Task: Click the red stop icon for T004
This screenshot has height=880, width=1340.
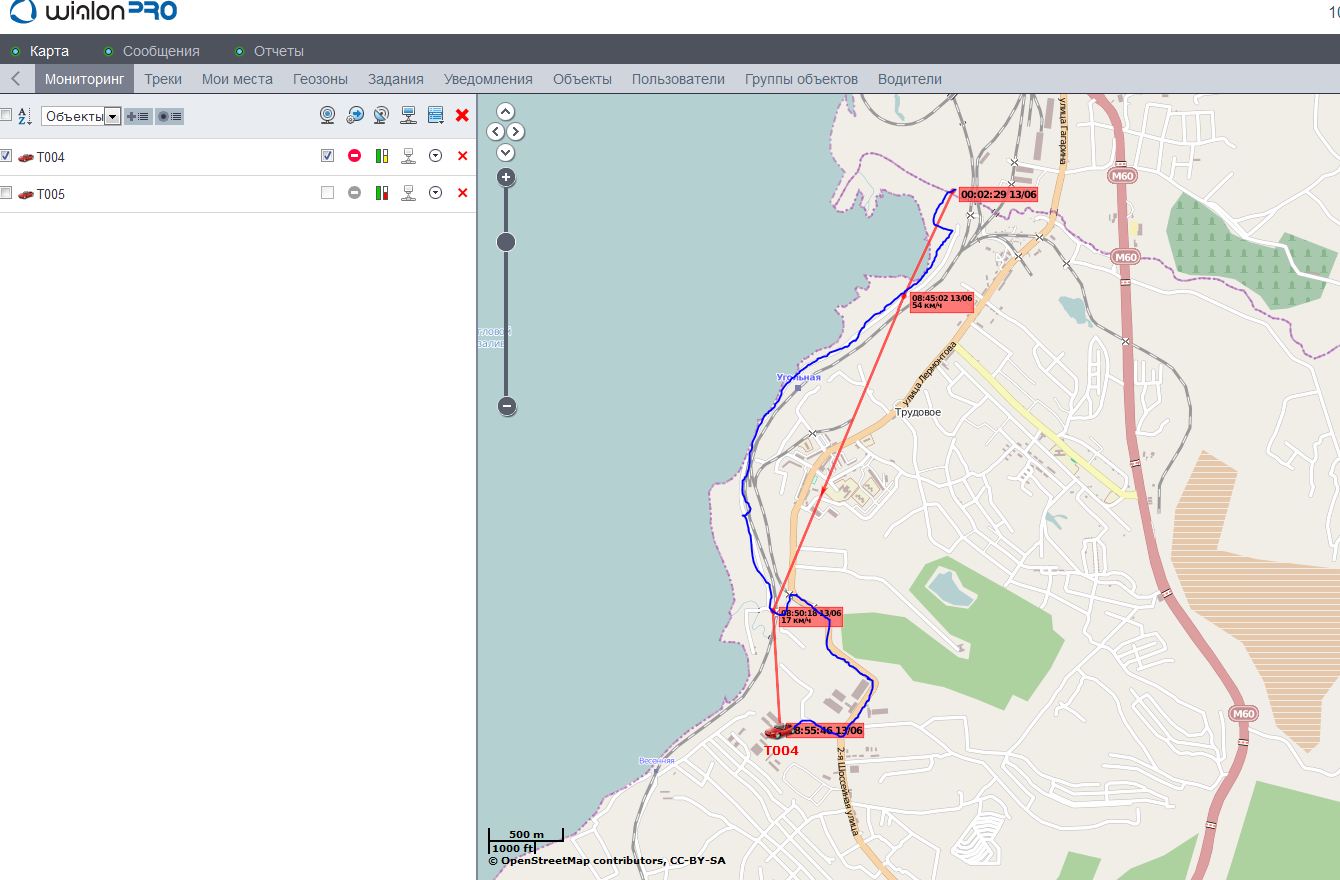Action: pyautogui.click(x=354, y=156)
